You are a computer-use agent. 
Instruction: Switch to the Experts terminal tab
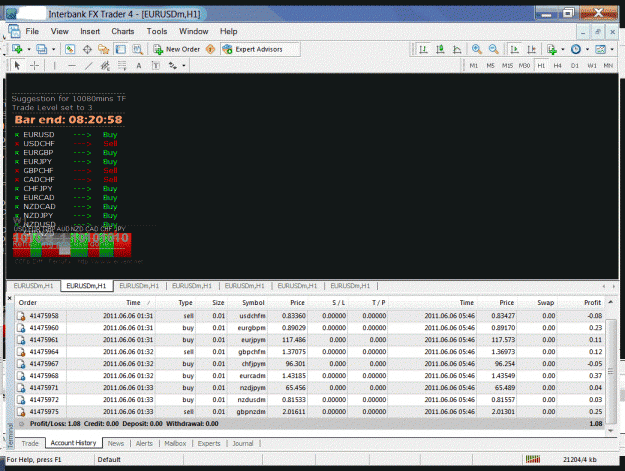click(x=209, y=444)
